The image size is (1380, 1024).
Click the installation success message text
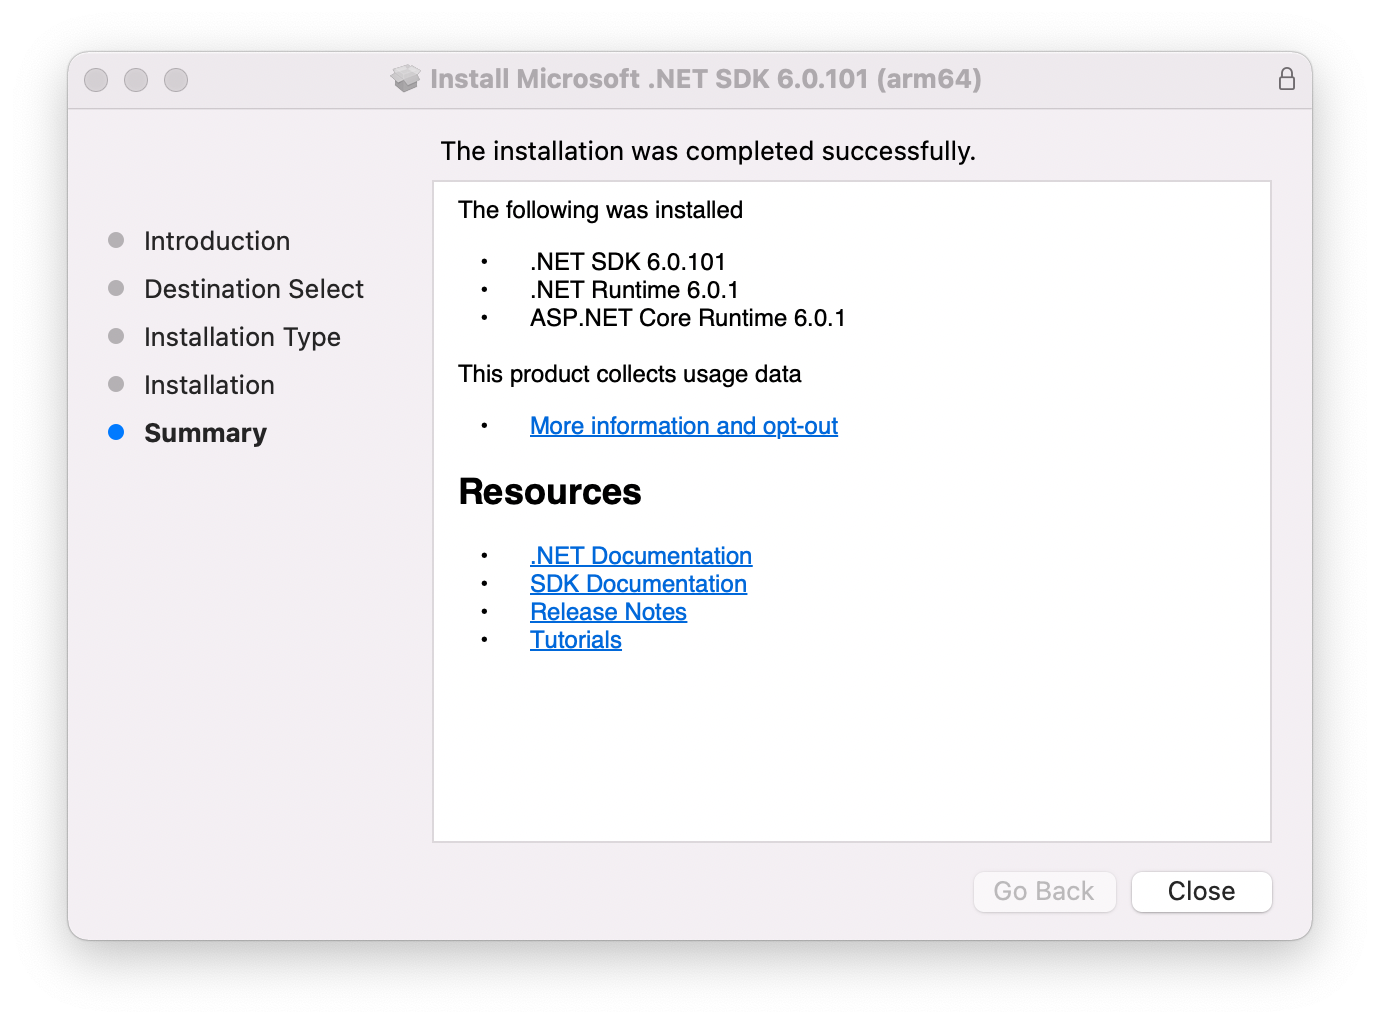coord(708,151)
